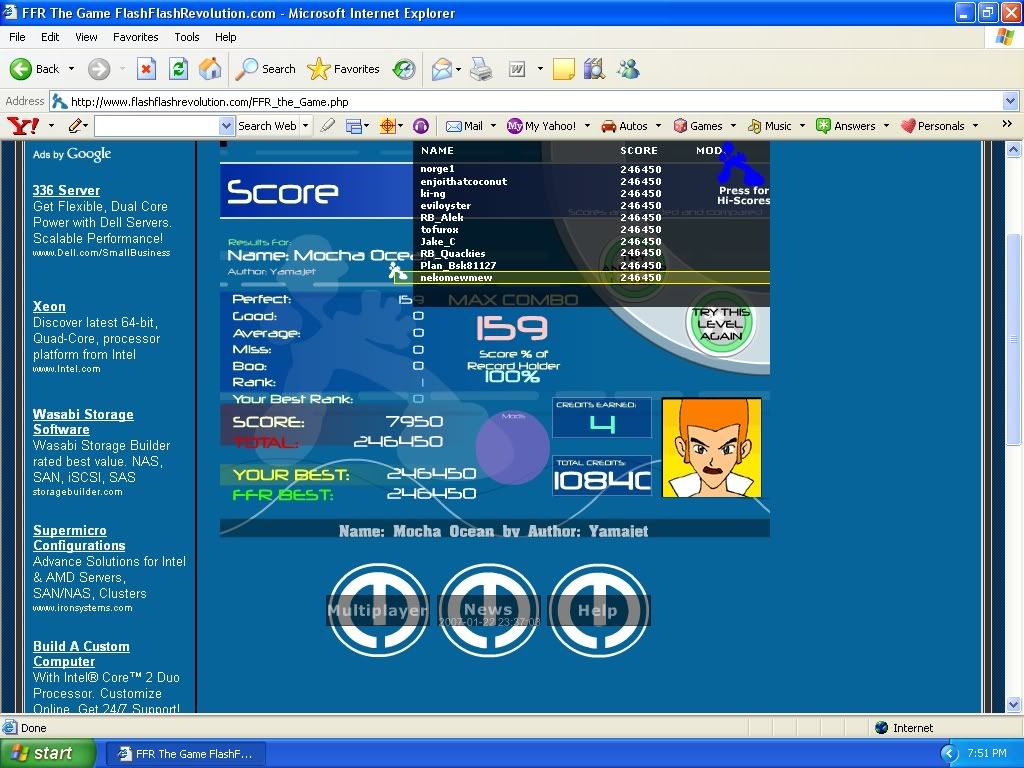Go to the Home page icon

pyautogui.click(x=210, y=69)
